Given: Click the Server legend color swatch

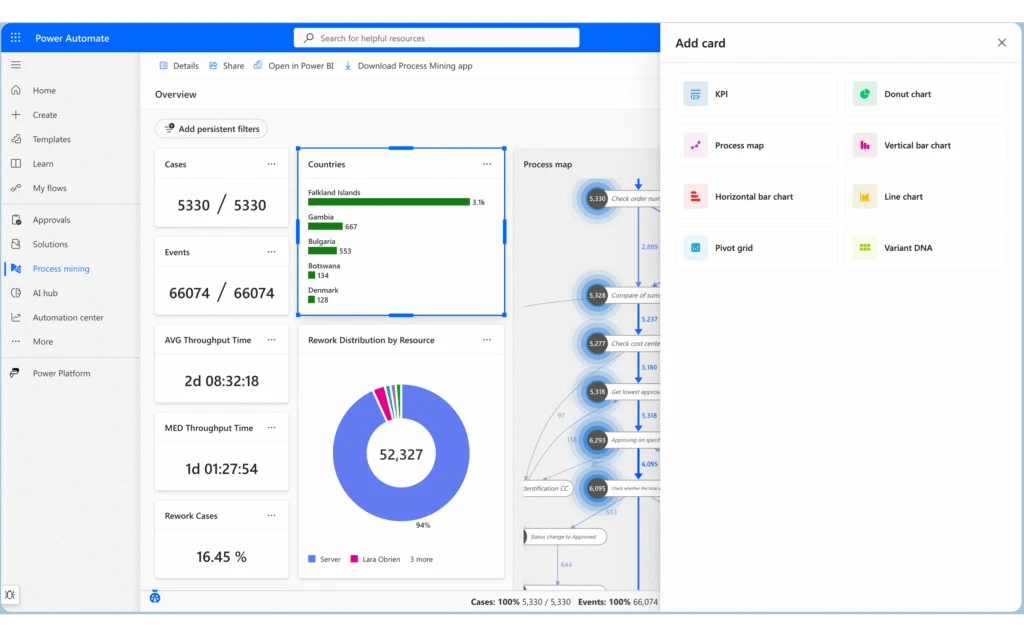Looking at the screenshot, I should click(x=312, y=559).
